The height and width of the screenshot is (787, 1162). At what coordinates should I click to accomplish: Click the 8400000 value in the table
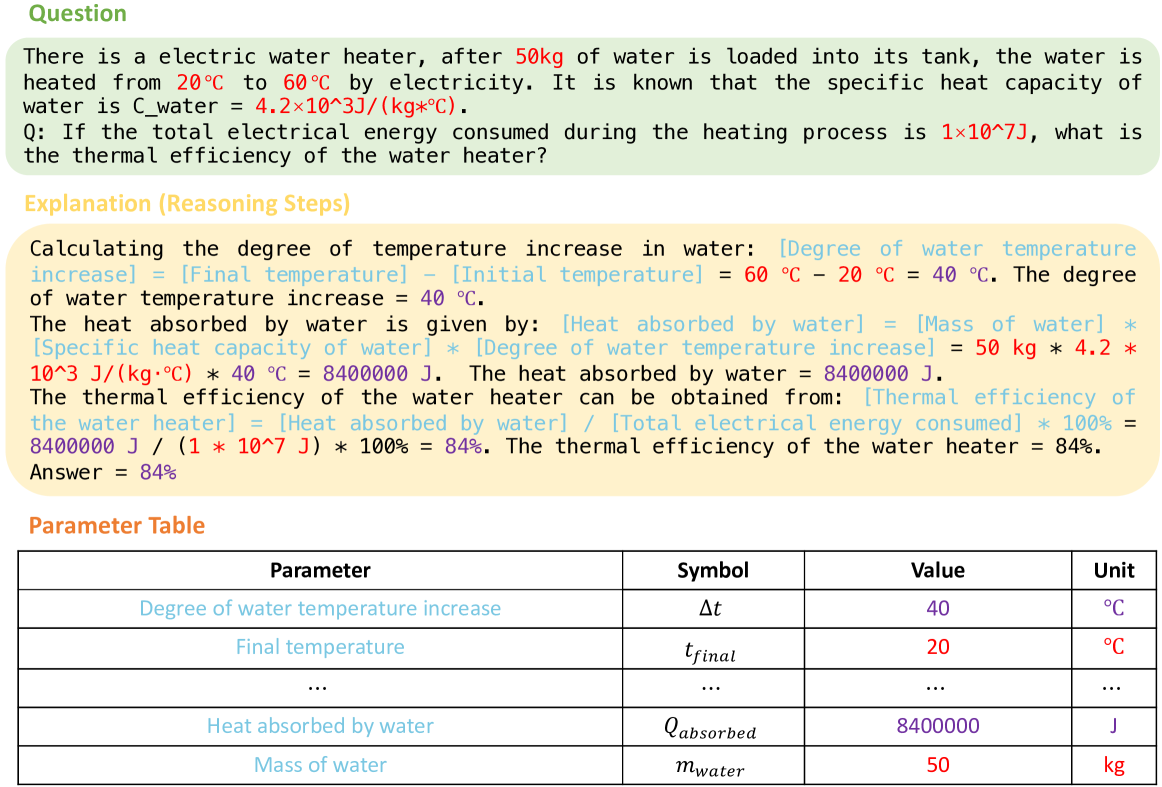coord(937,726)
